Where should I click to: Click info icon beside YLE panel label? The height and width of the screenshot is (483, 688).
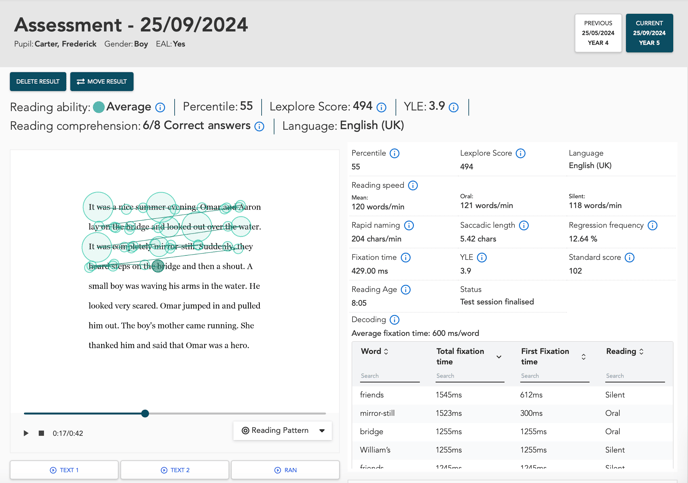[482, 258]
